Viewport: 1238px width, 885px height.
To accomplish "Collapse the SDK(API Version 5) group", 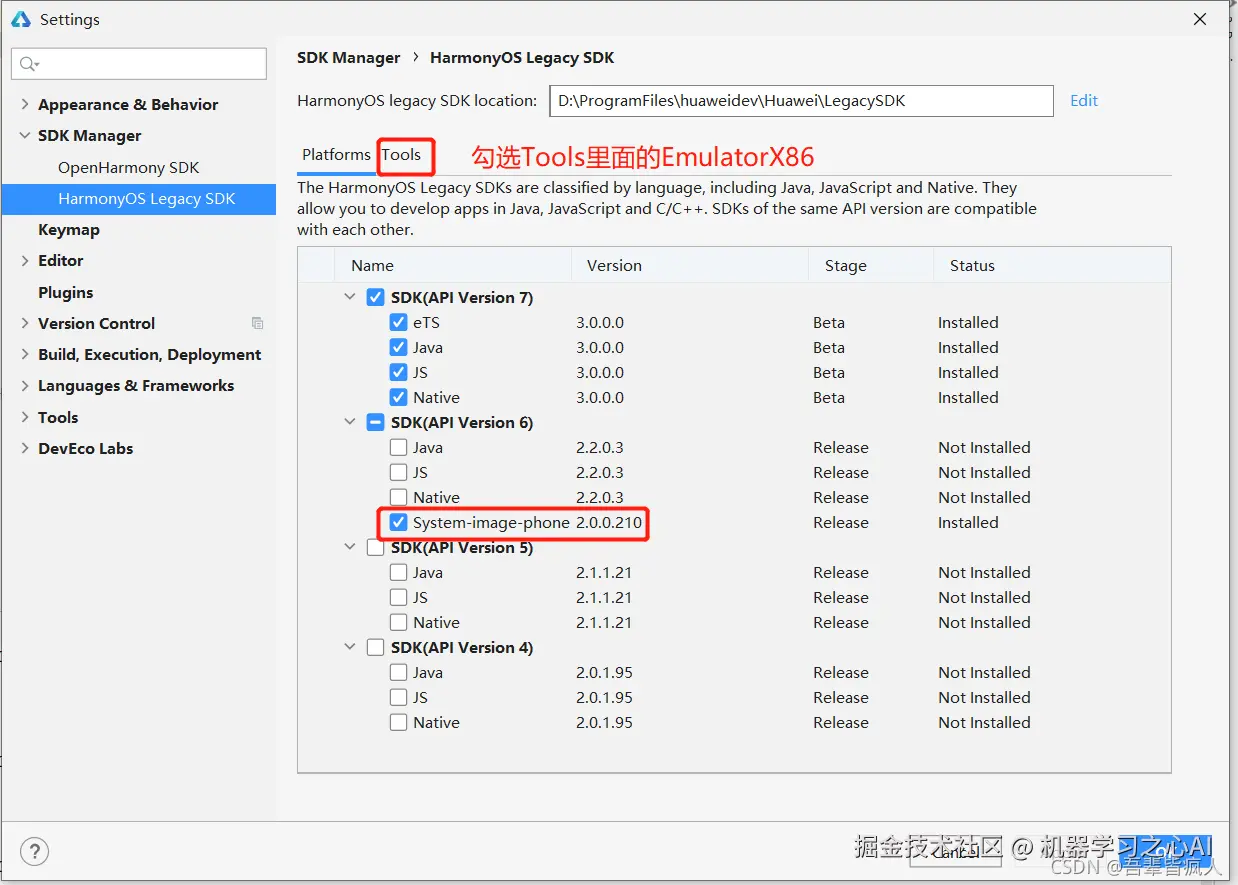I will (349, 547).
